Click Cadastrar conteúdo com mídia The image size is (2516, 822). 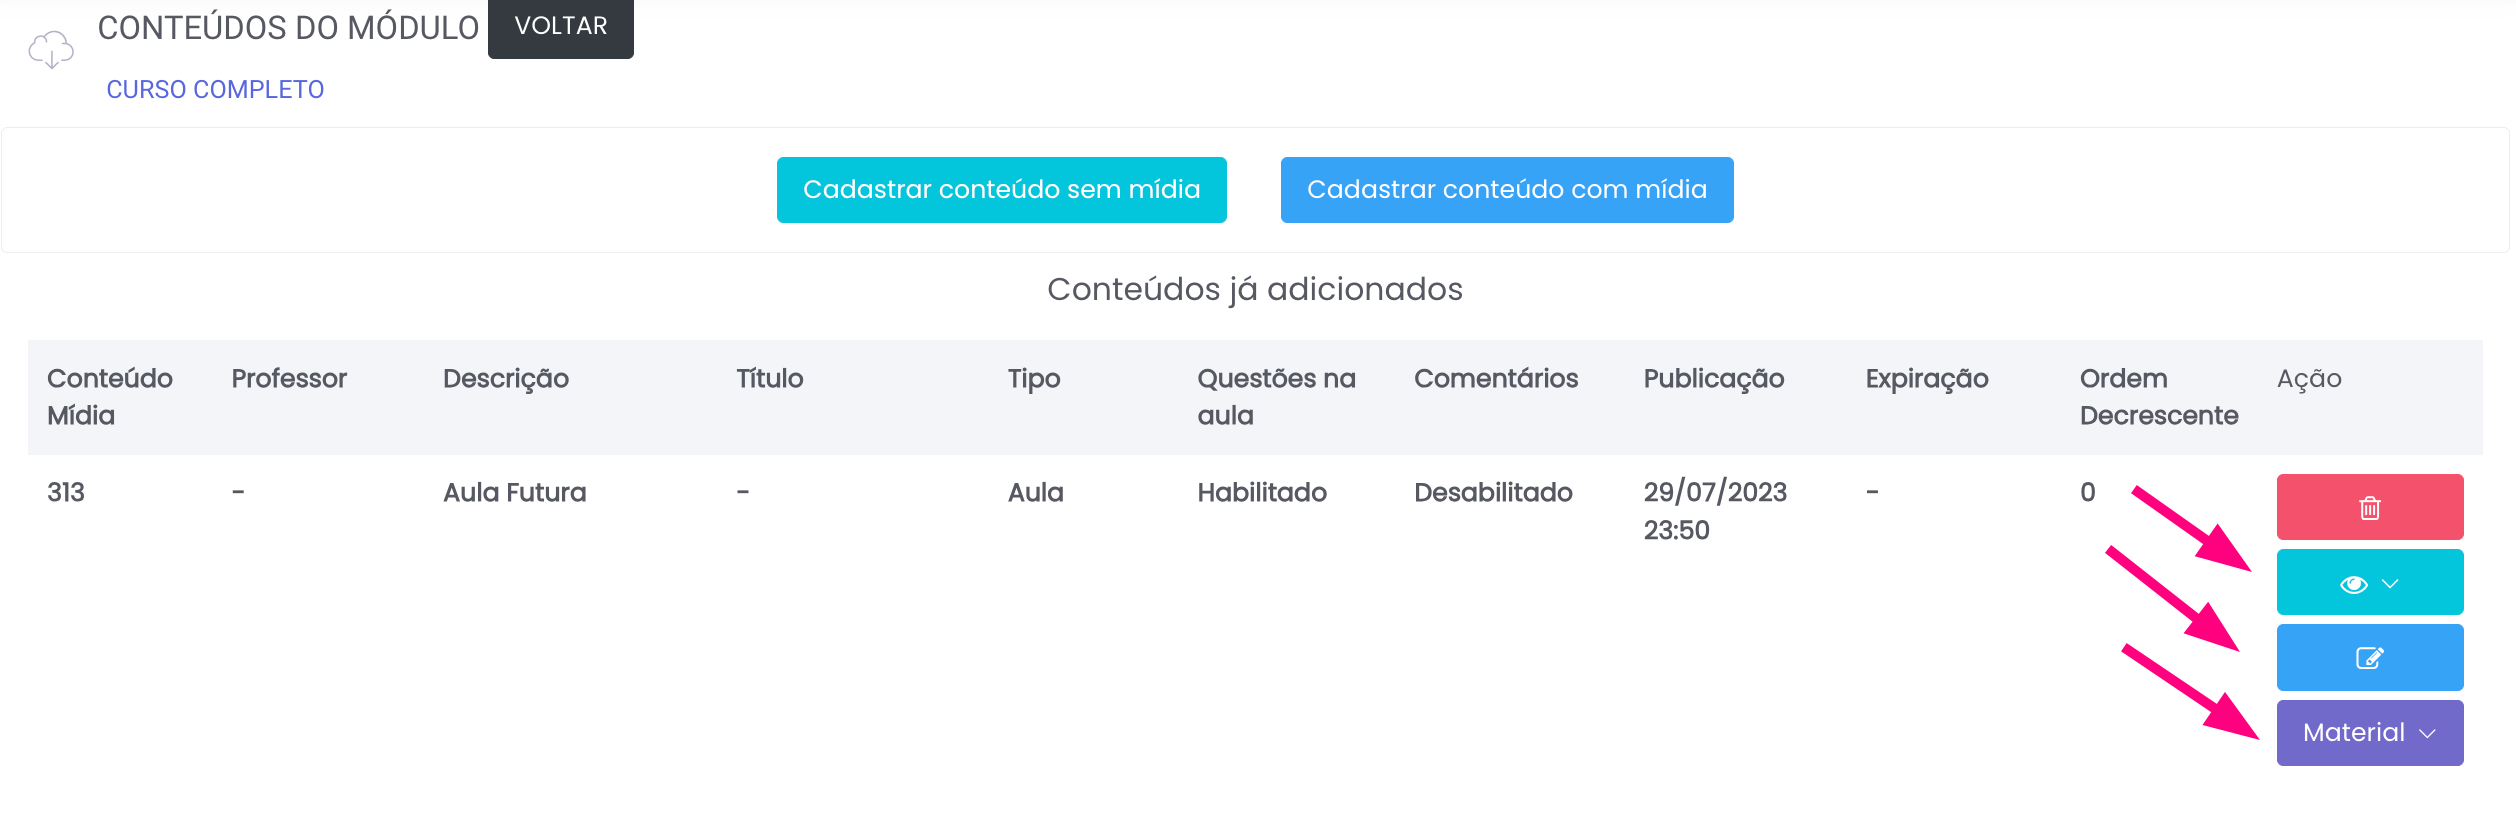1506,190
